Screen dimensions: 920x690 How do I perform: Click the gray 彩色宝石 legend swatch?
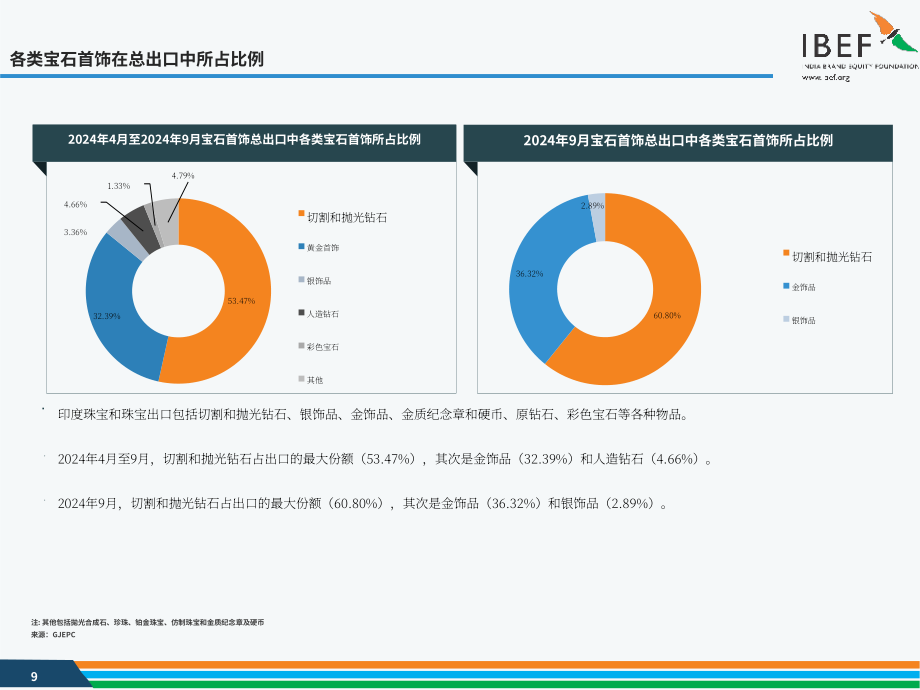pos(301,346)
